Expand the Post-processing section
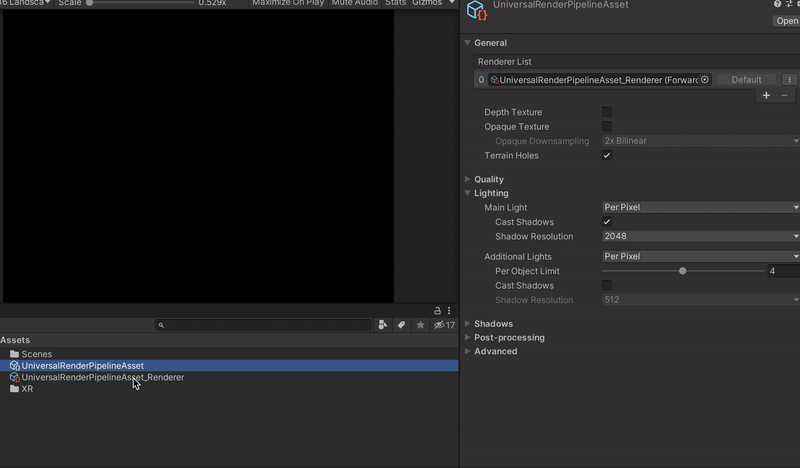The image size is (800, 468). click(x=467, y=337)
